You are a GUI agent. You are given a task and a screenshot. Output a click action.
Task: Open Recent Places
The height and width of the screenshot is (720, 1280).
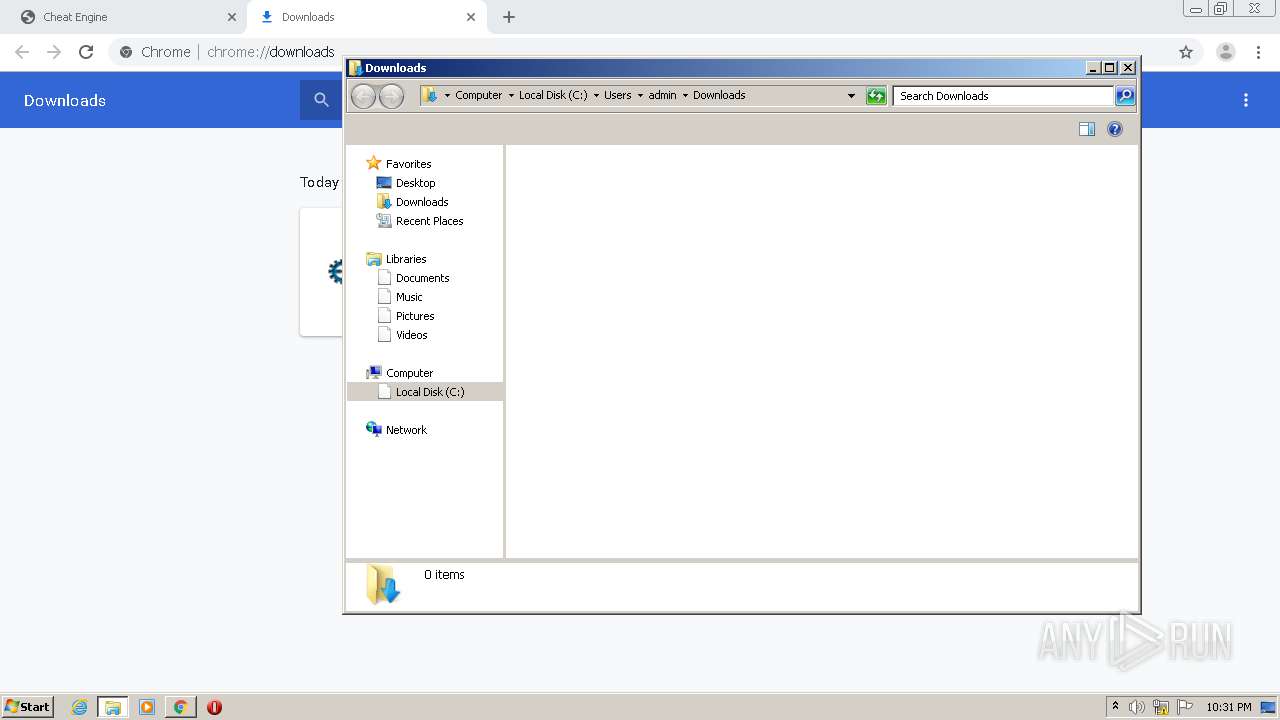[x=429, y=221]
